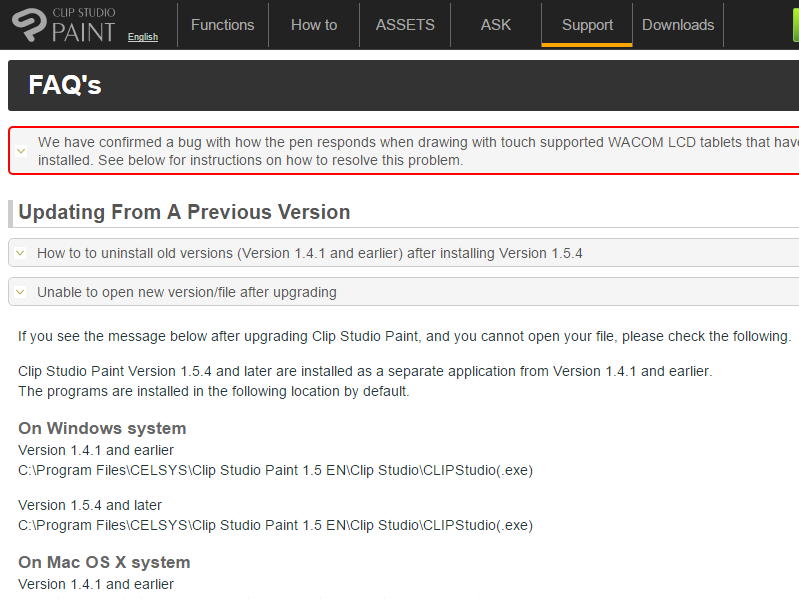Click the 'Updating From A Previous Version' heading
The height and width of the screenshot is (599, 799).
184,212
